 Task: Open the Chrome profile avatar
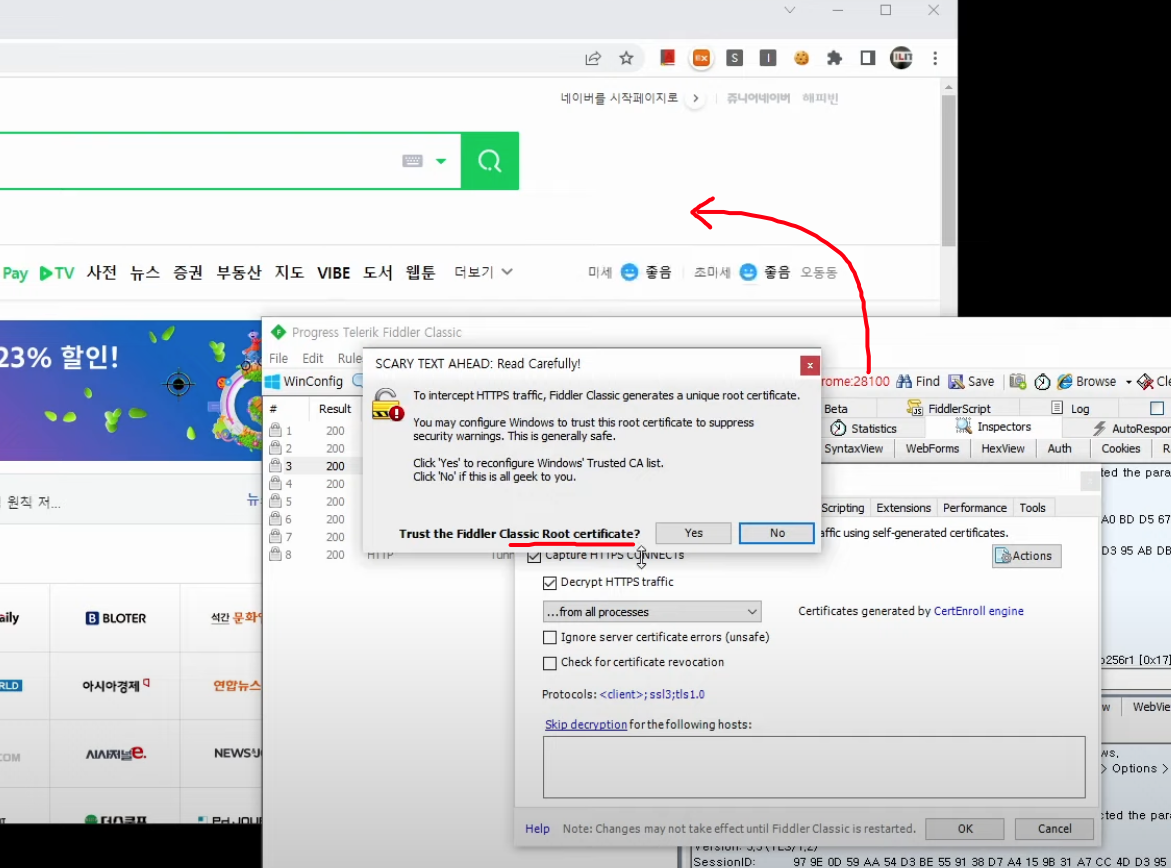pos(901,58)
